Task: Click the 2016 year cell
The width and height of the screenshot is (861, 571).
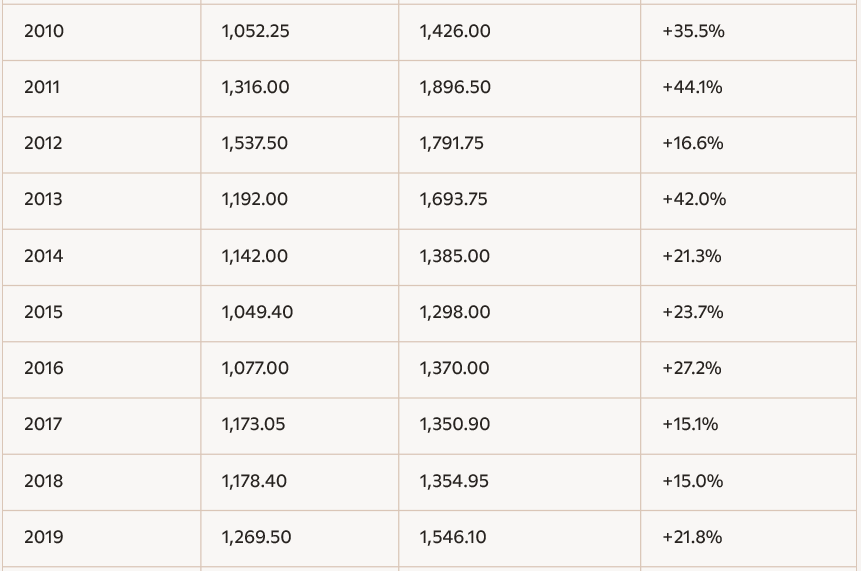Action: pos(43,368)
